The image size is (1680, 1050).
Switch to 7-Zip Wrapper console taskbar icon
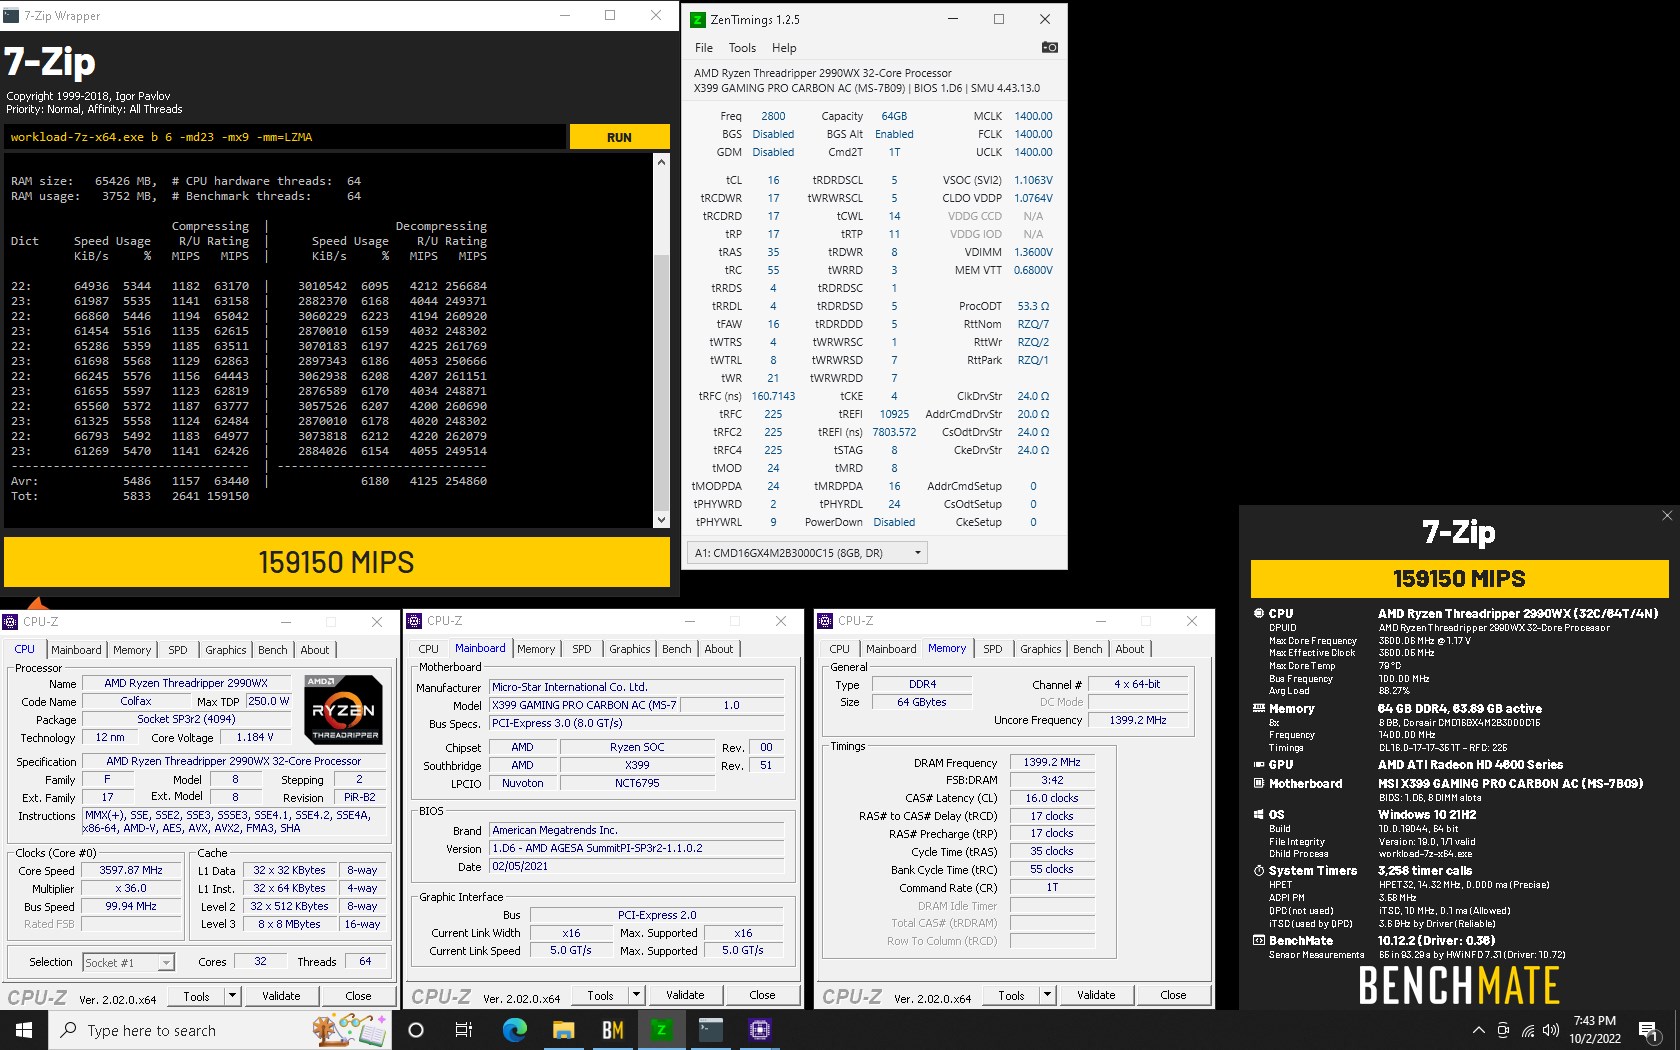[710, 1030]
